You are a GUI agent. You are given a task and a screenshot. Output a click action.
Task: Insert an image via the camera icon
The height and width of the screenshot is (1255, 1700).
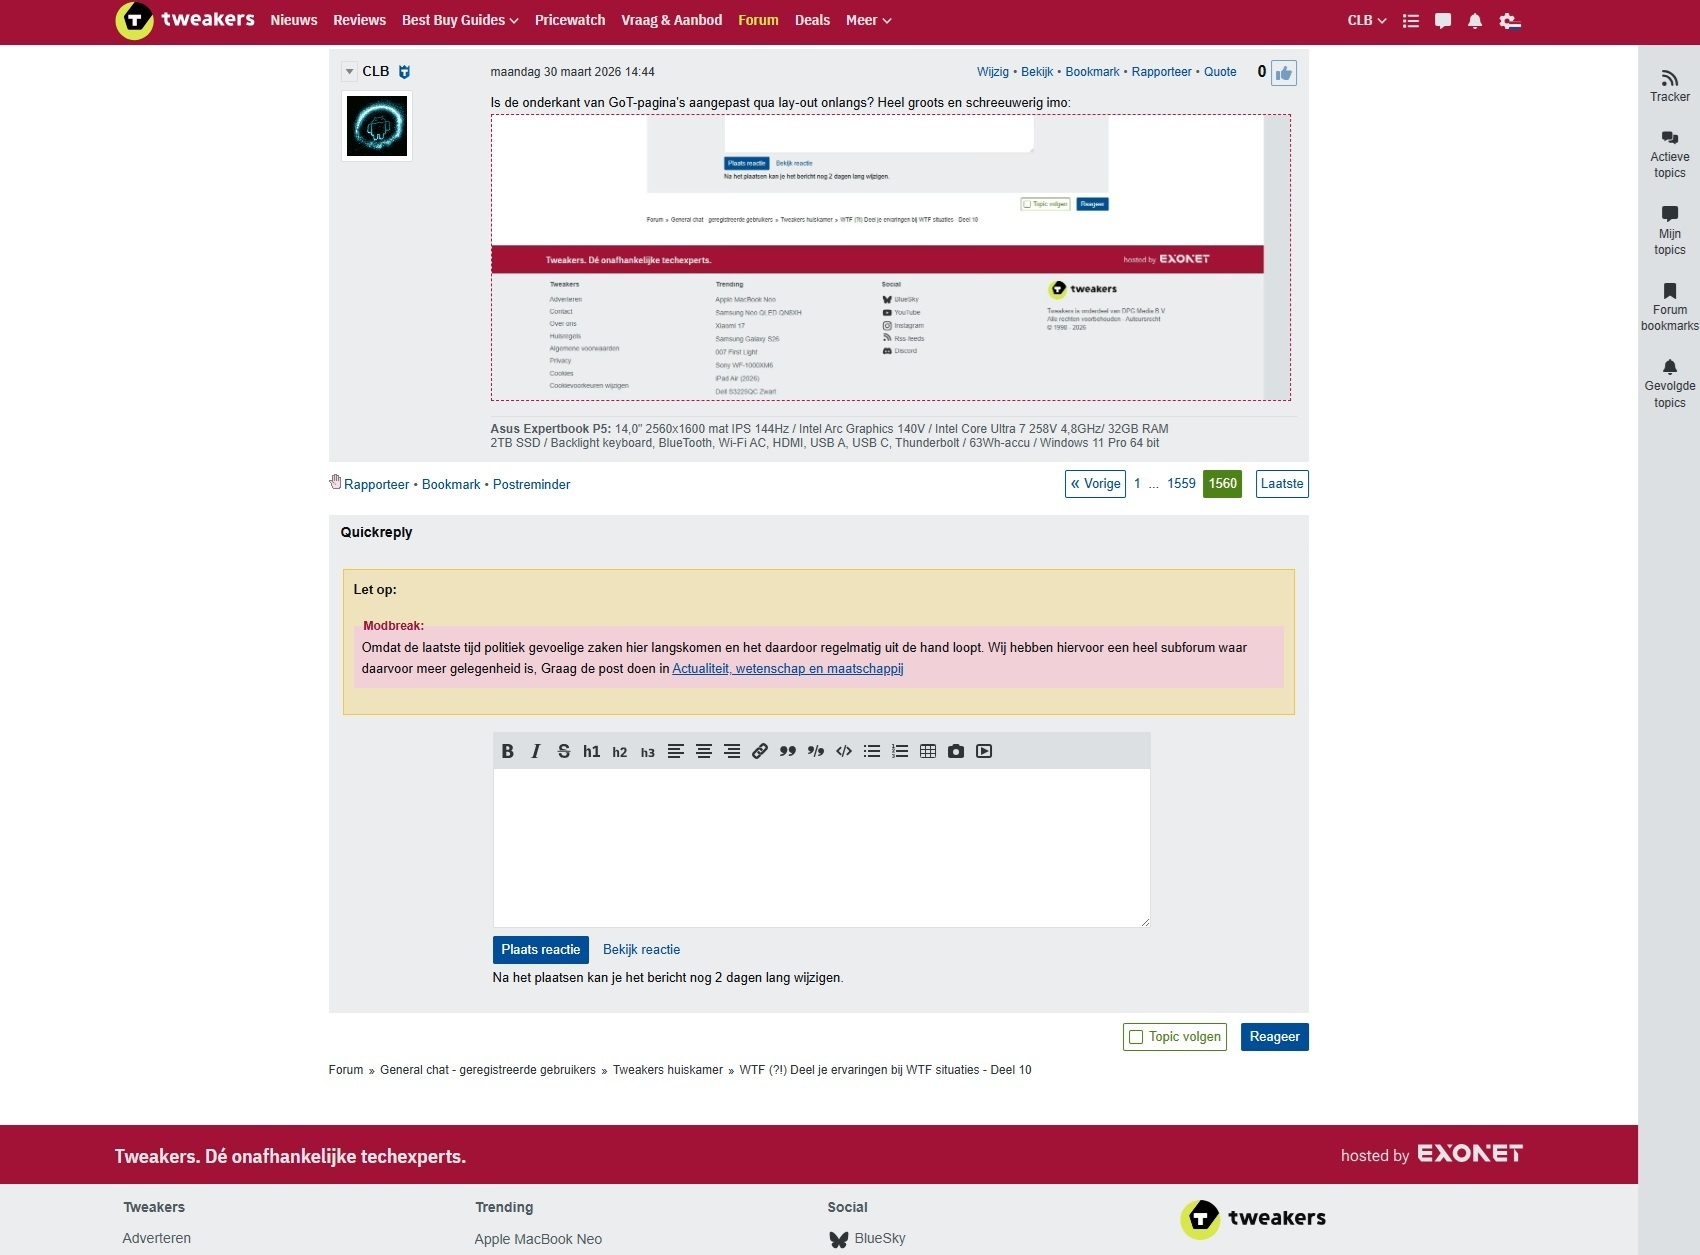(956, 750)
